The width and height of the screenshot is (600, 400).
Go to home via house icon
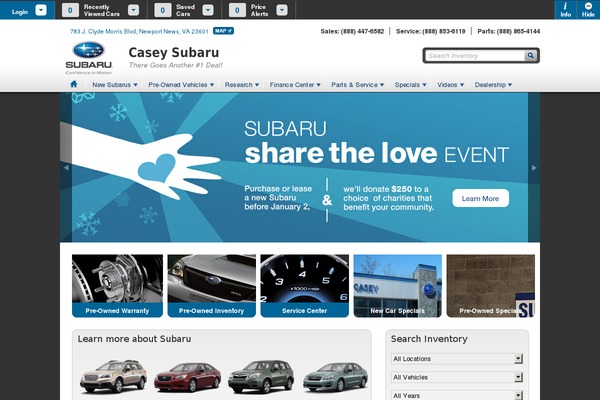coord(74,84)
